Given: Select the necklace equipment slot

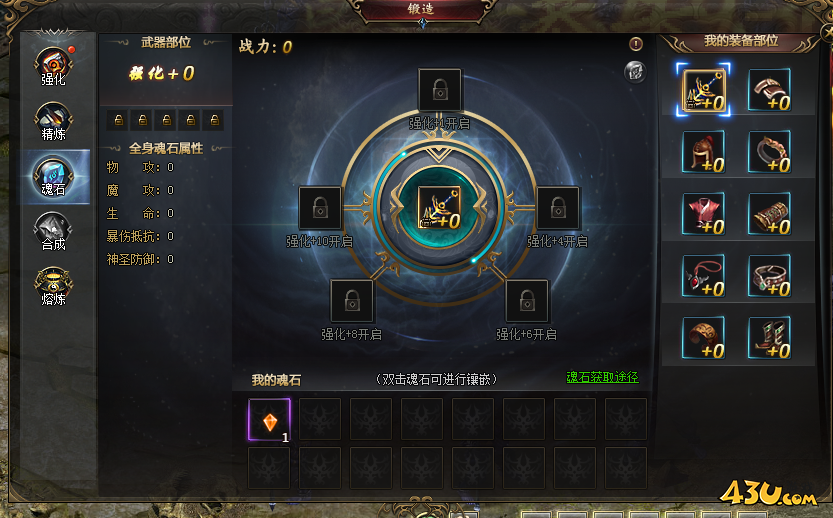Looking at the screenshot, I should click(x=703, y=276).
